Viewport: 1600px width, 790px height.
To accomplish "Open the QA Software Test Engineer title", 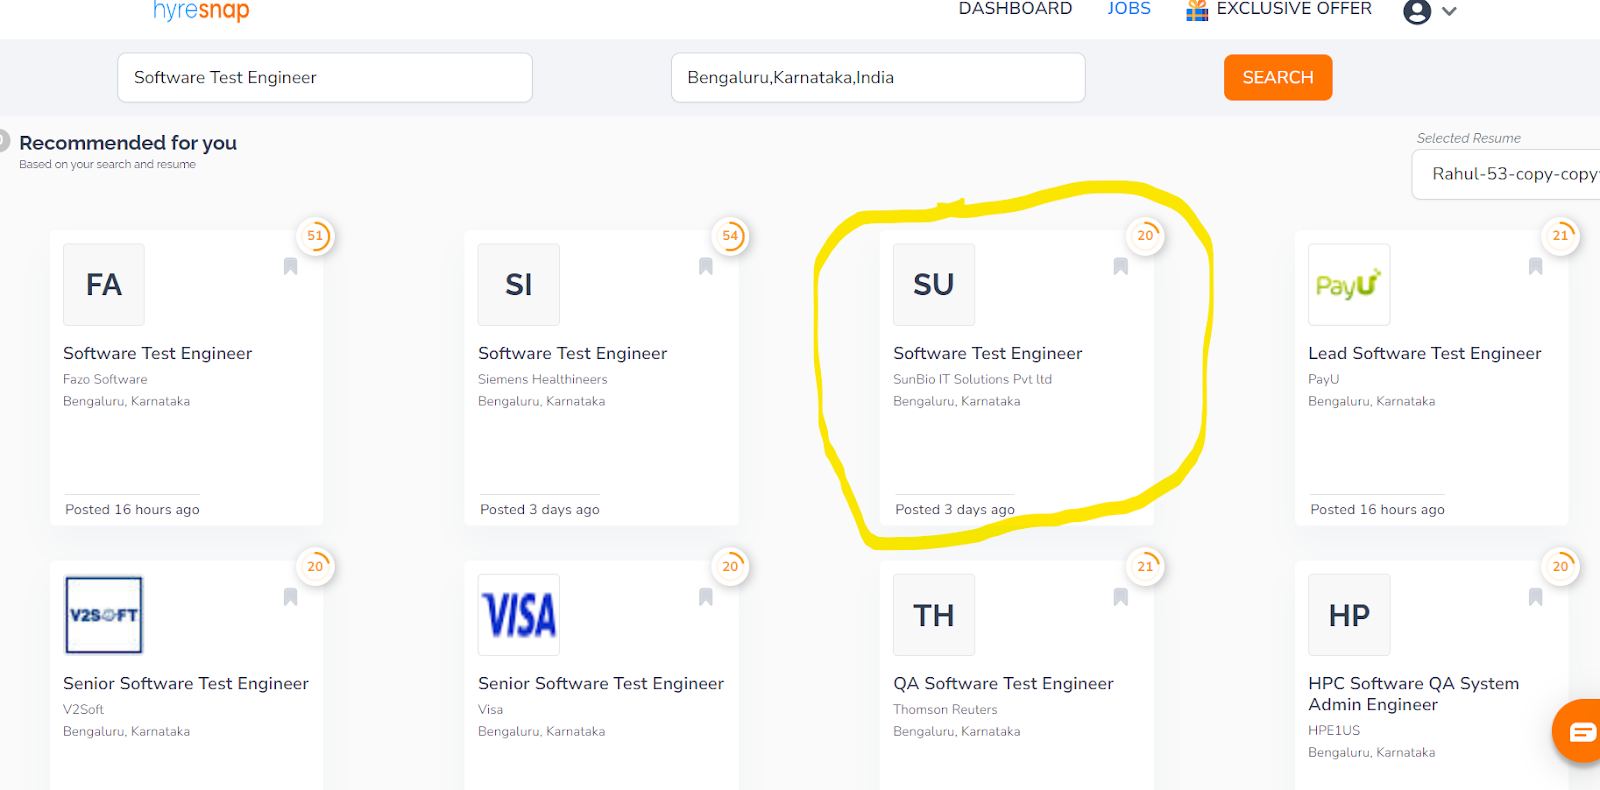I will [x=1003, y=683].
